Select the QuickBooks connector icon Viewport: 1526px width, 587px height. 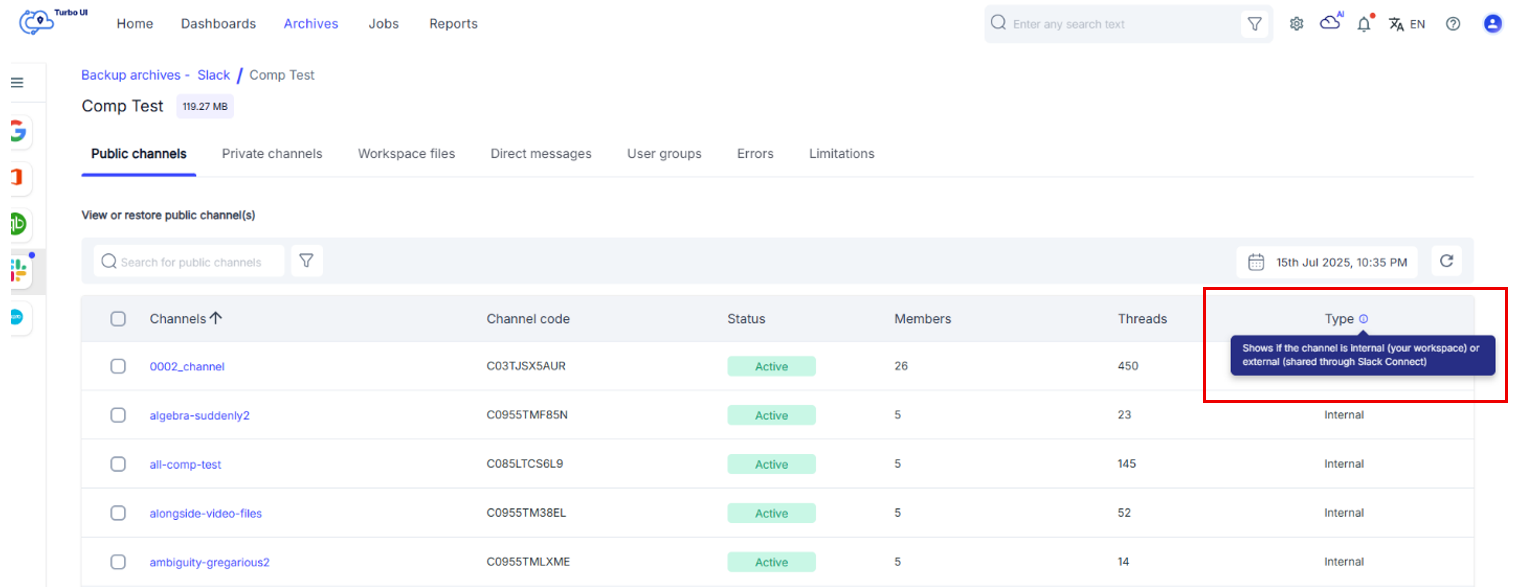pos(18,224)
